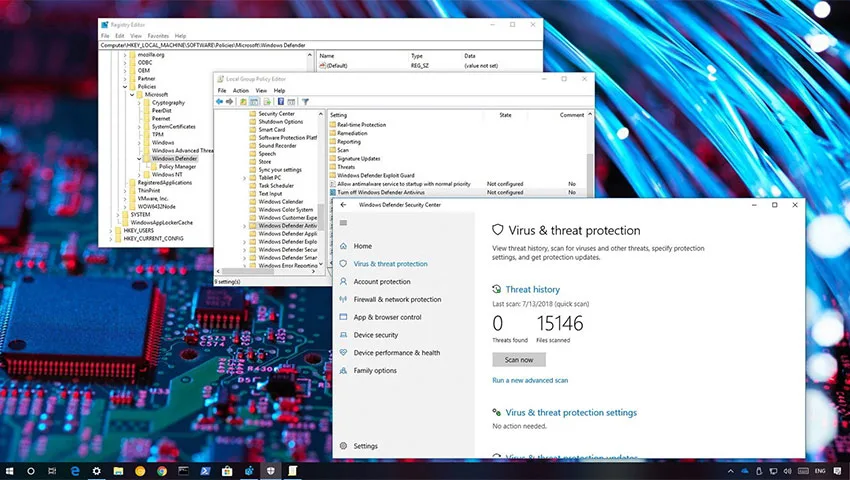The width and height of the screenshot is (850, 480).
Task: Click the Registry Editor address bar
Action: coord(320,45)
